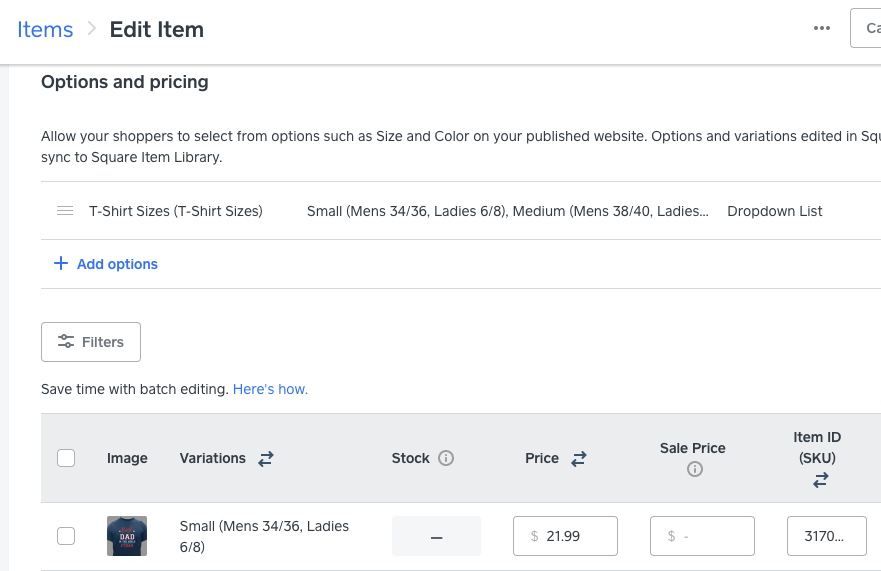881x571 pixels.
Task: Click the swap icon next to Price
Action: pyautogui.click(x=579, y=458)
